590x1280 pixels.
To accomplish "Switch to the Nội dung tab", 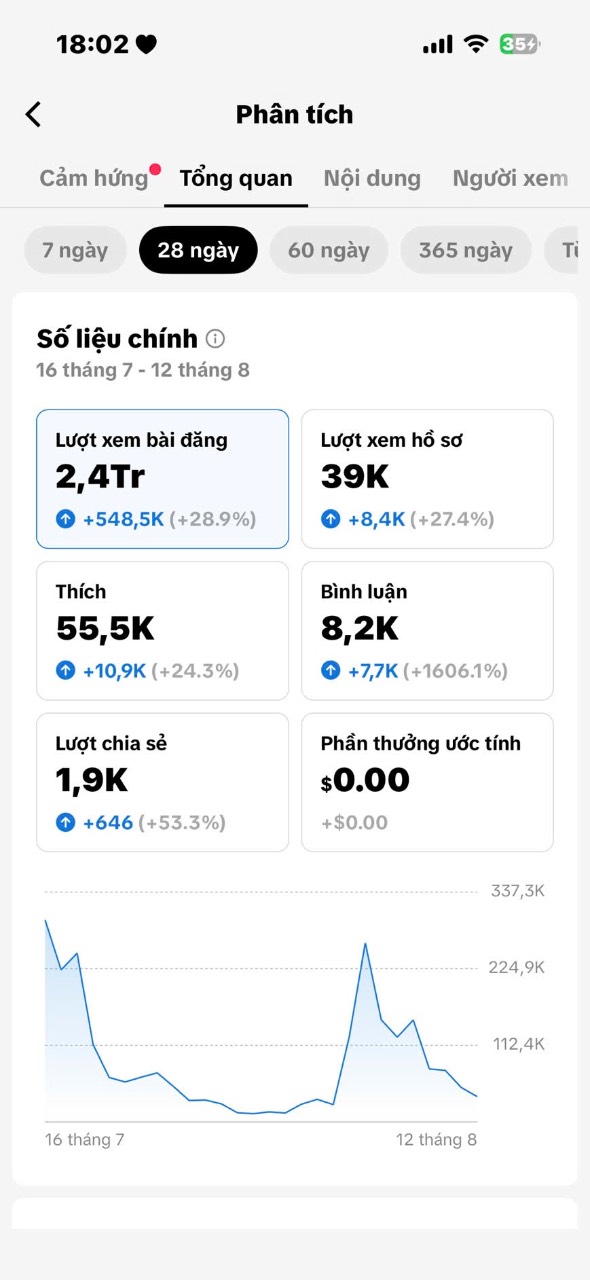I will (x=372, y=179).
